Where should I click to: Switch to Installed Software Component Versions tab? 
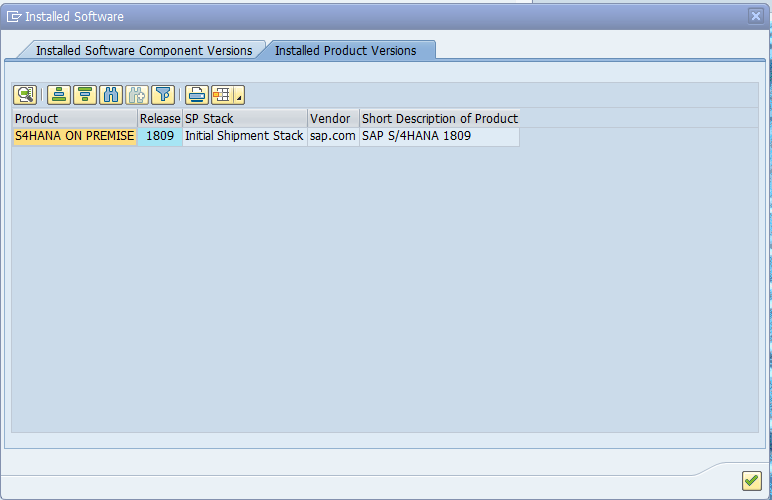tap(144, 50)
